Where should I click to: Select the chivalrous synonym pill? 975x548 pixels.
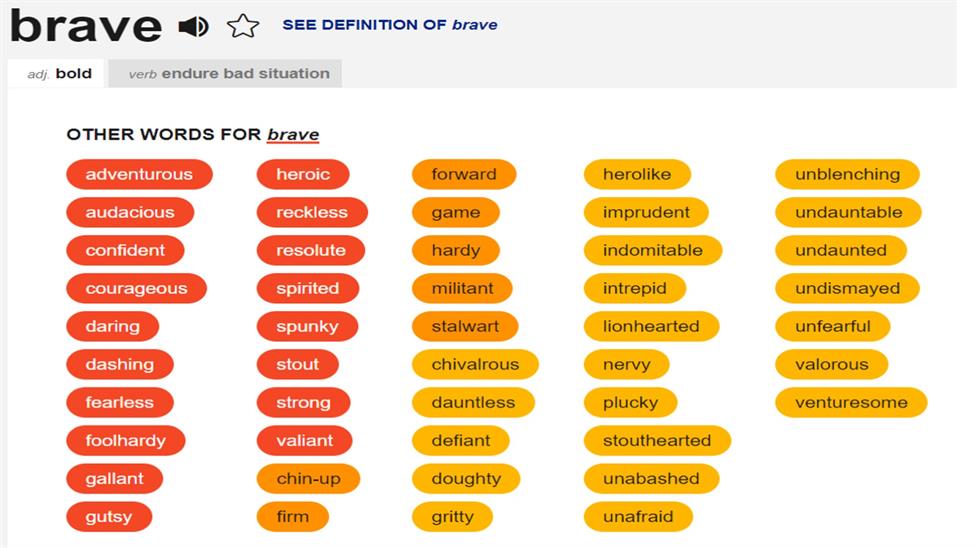point(475,365)
